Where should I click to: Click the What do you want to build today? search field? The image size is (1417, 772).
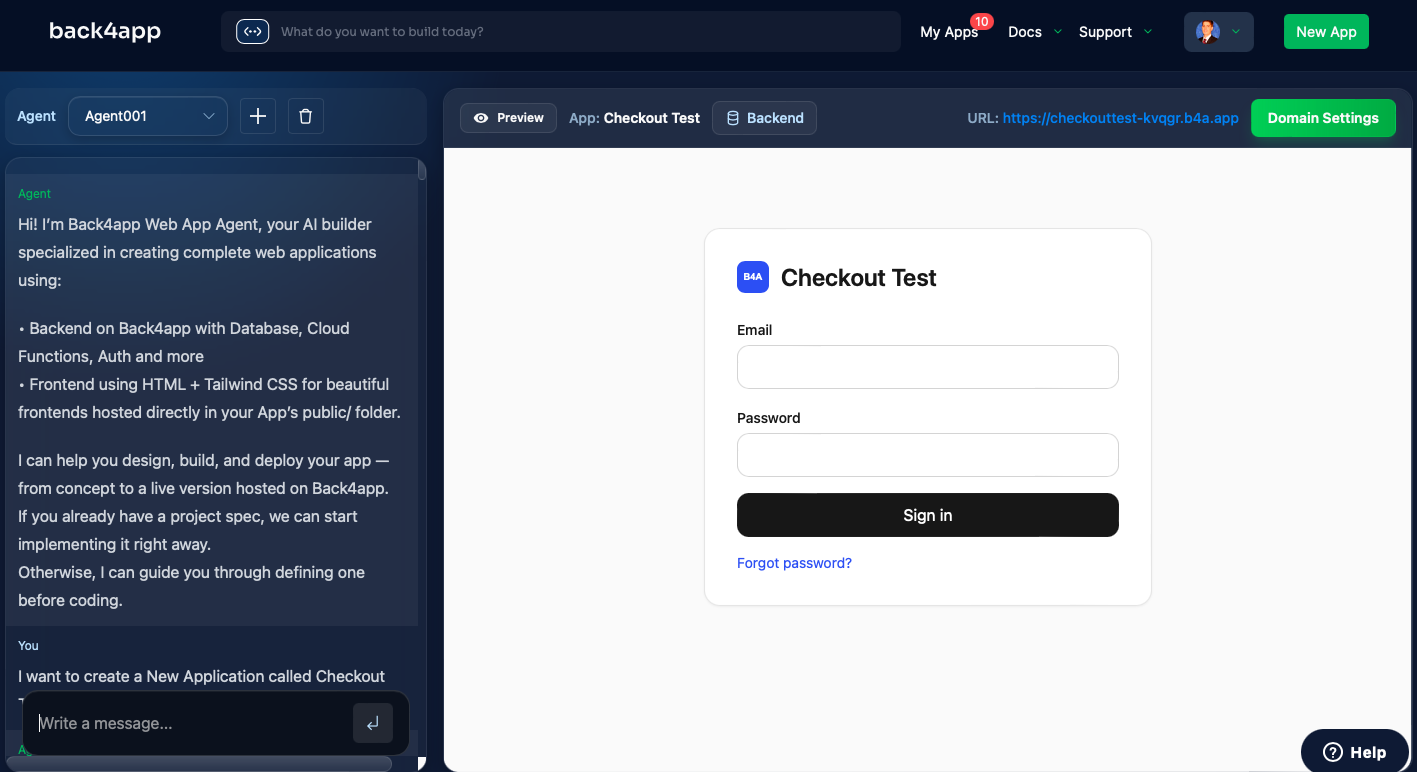(x=561, y=32)
